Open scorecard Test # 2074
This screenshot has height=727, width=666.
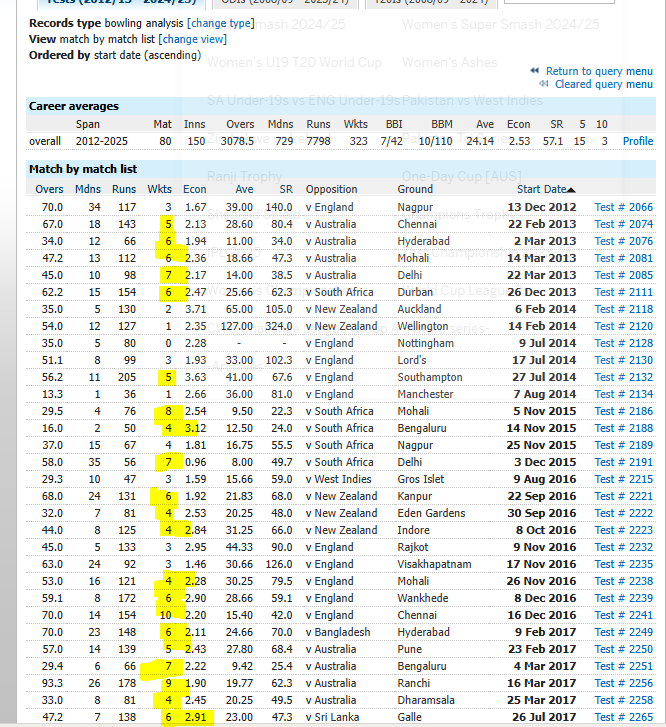coord(623,224)
